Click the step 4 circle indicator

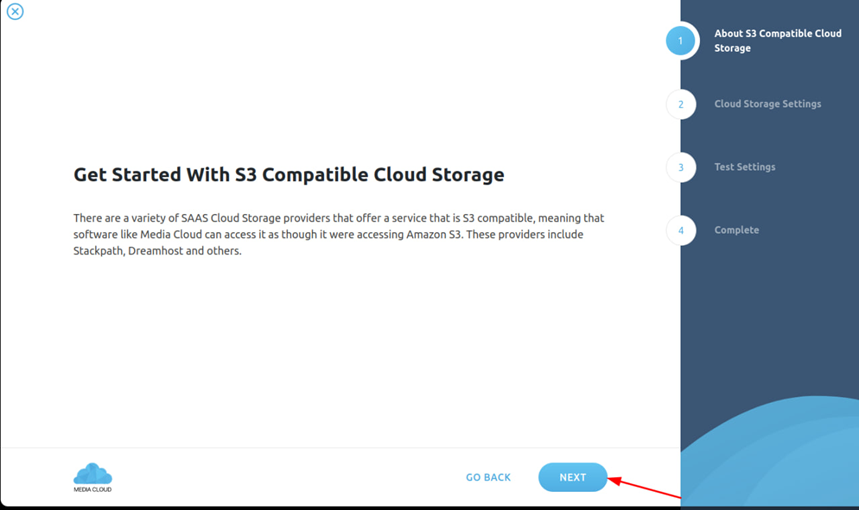click(x=681, y=230)
